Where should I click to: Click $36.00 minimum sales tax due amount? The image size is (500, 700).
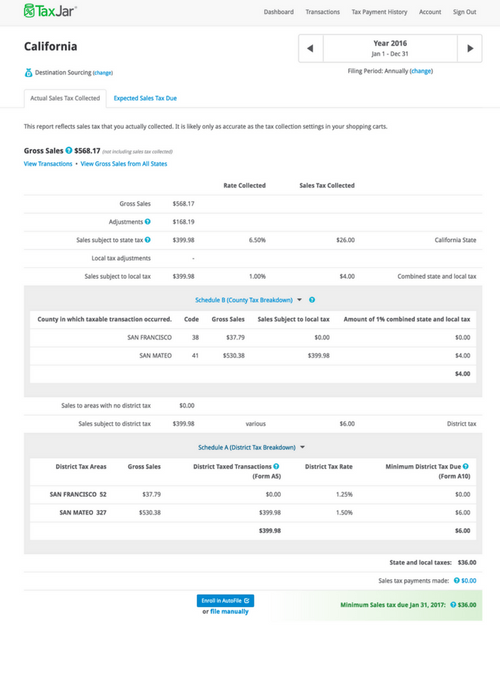tap(467, 605)
